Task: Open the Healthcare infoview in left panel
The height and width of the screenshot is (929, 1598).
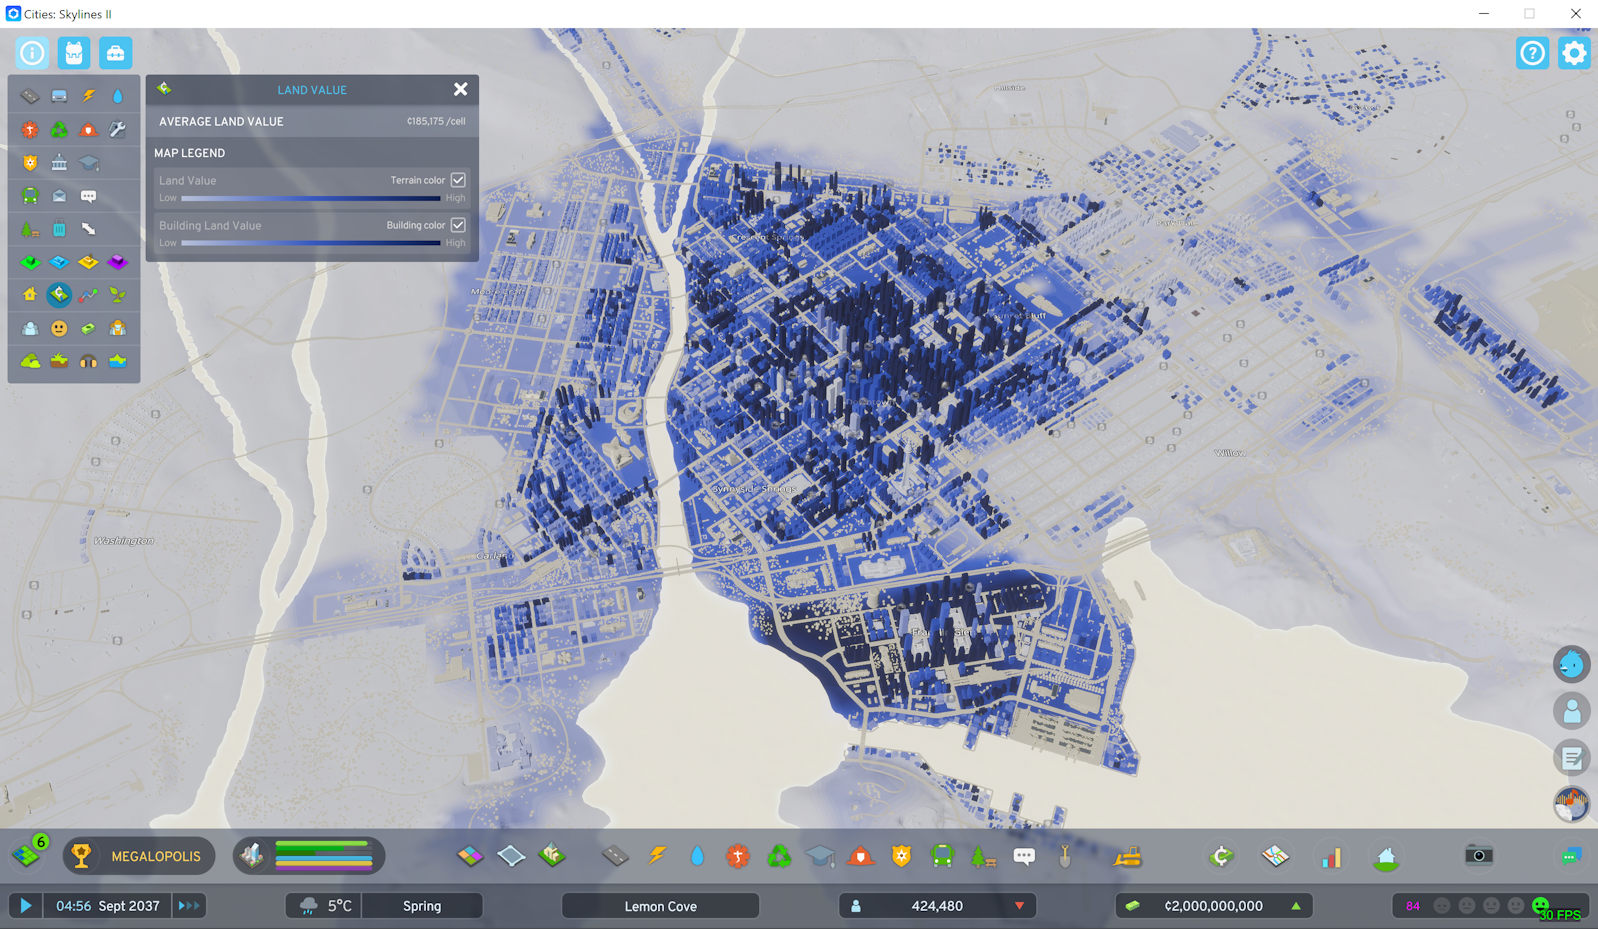Action: coord(30,129)
